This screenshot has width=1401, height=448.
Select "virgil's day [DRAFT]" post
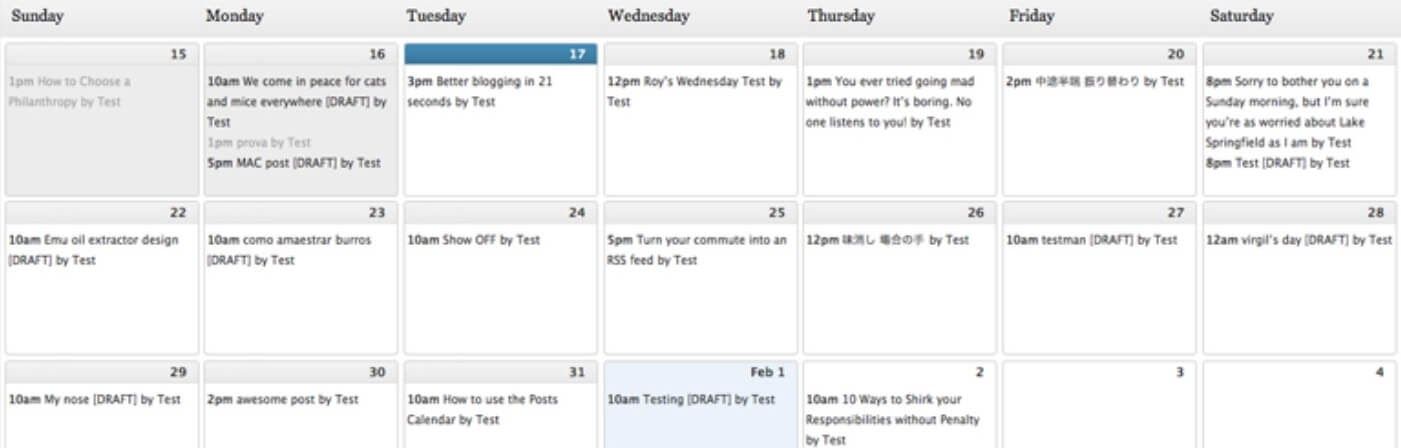pyautogui.click(x=1300, y=240)
